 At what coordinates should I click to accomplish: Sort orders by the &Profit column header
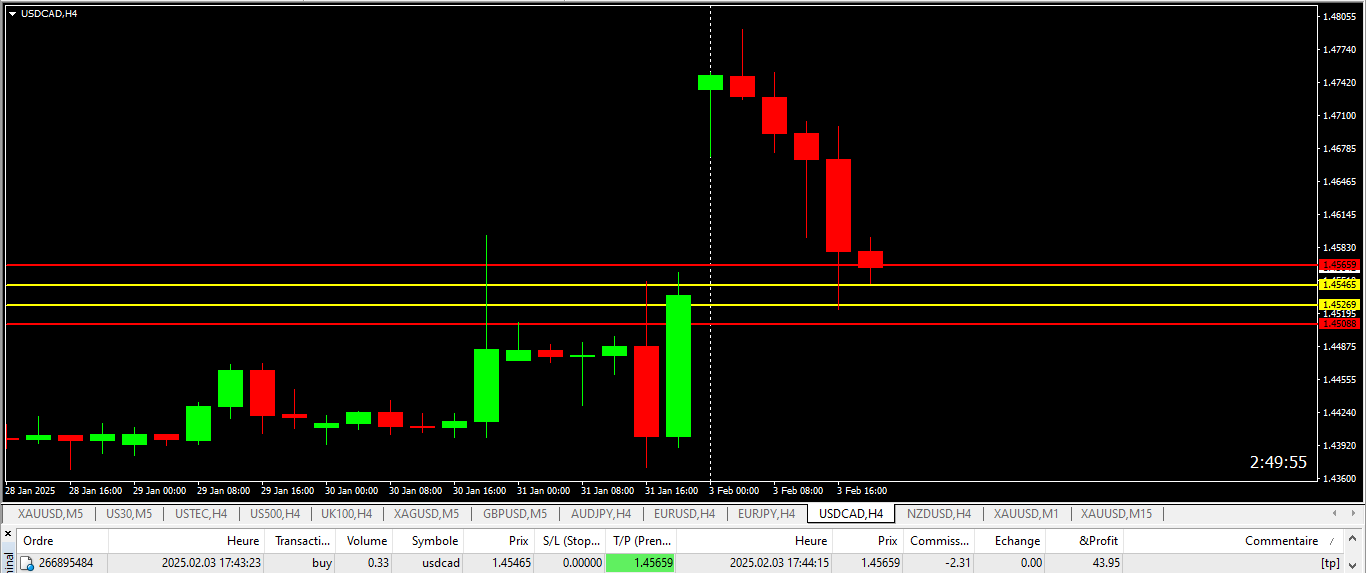(1098, 541)
